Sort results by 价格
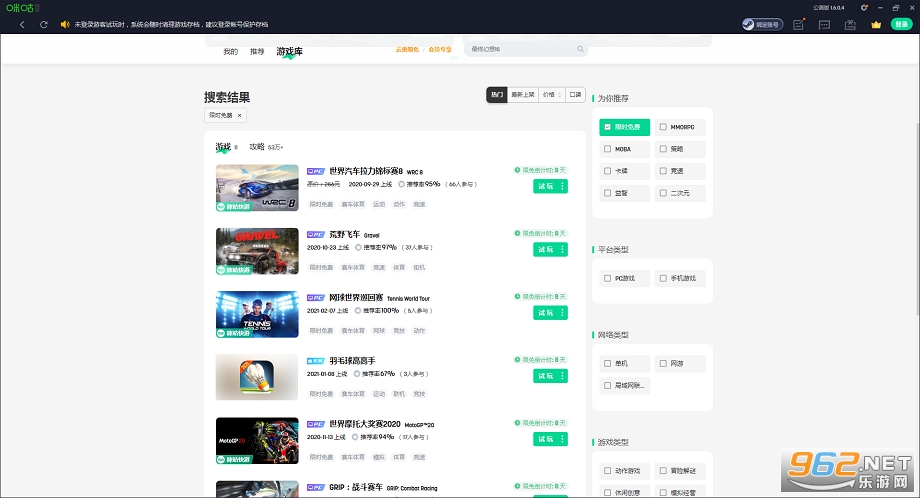The height and width of the screenshot is (498, 920). click(x=552, y=94)
